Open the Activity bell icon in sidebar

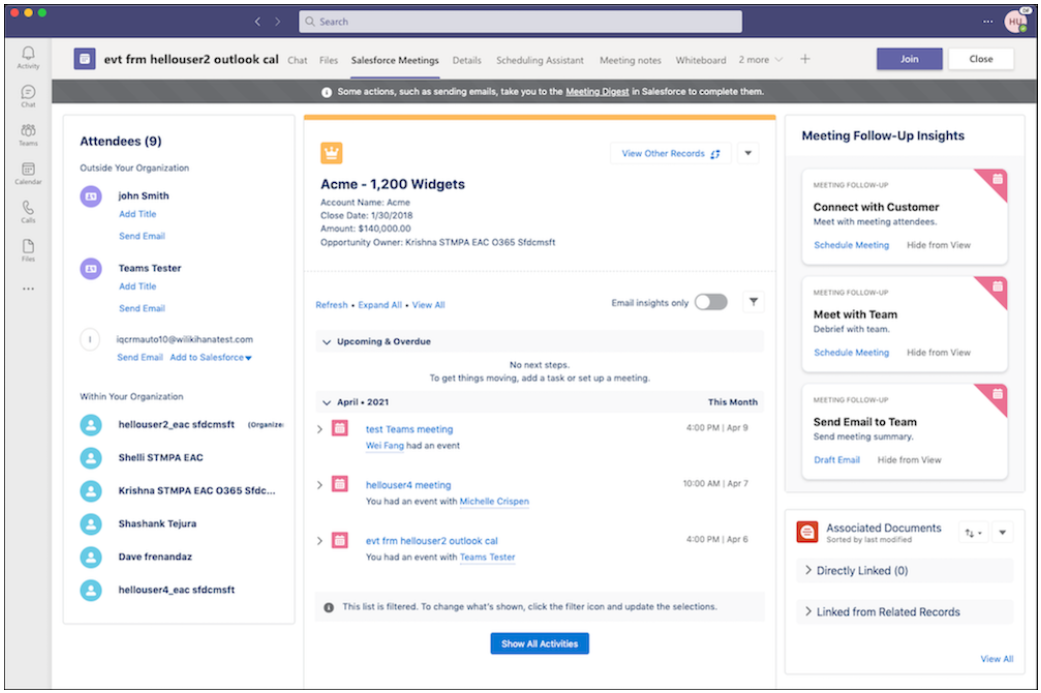coord(28,56)
